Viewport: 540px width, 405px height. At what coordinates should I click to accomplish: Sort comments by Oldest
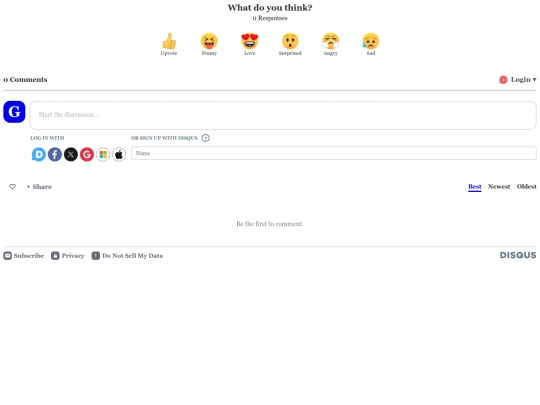[x=527, y=186]
